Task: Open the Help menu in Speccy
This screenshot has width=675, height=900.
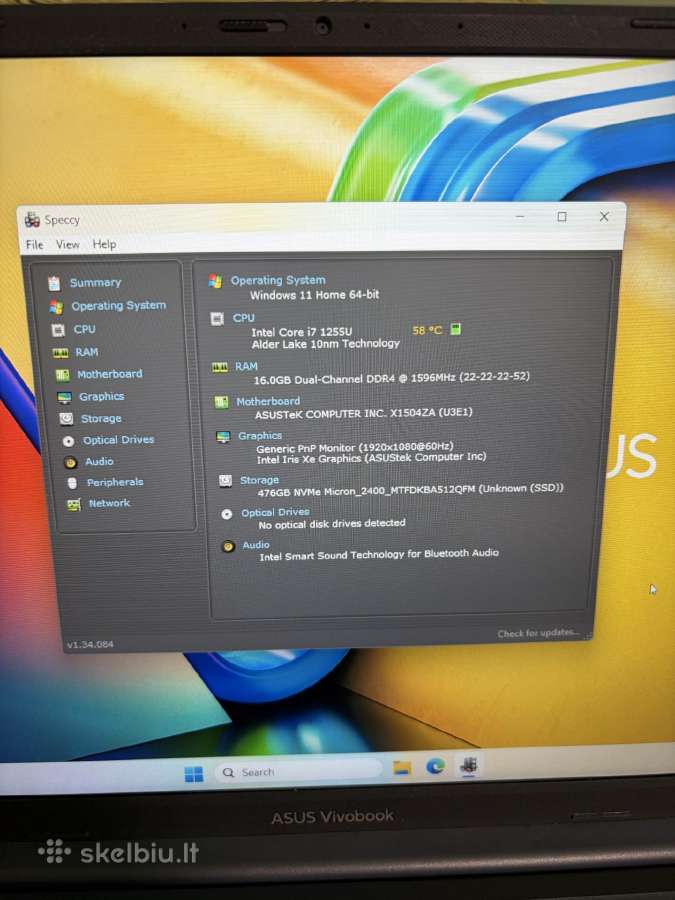Action: (x=104, y=245)
